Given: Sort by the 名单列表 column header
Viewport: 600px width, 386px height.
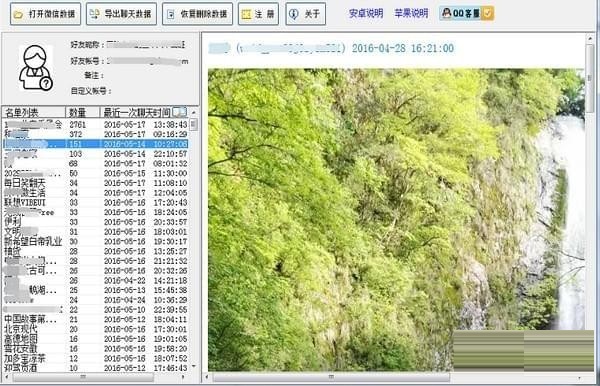Looking at the screenshot, I should click(34, 112).
